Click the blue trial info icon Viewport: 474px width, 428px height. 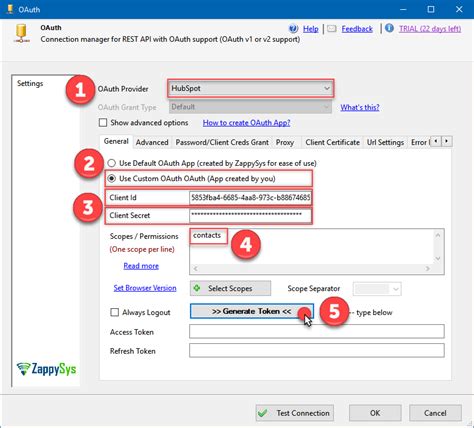click(389, 28)
